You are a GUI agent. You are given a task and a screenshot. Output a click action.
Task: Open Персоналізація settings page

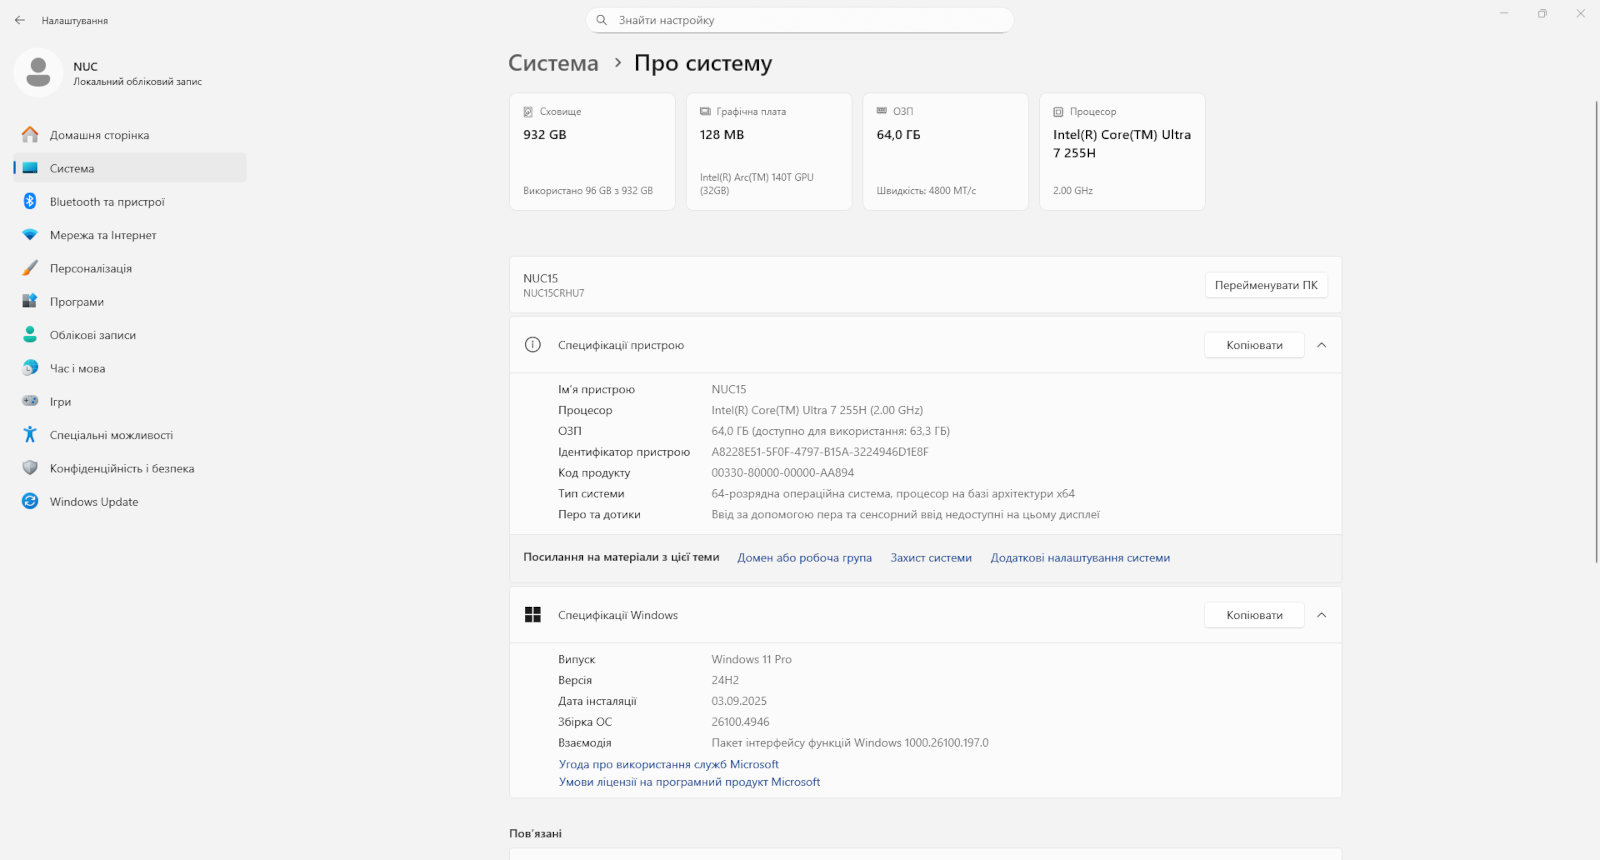coord(130,268)
